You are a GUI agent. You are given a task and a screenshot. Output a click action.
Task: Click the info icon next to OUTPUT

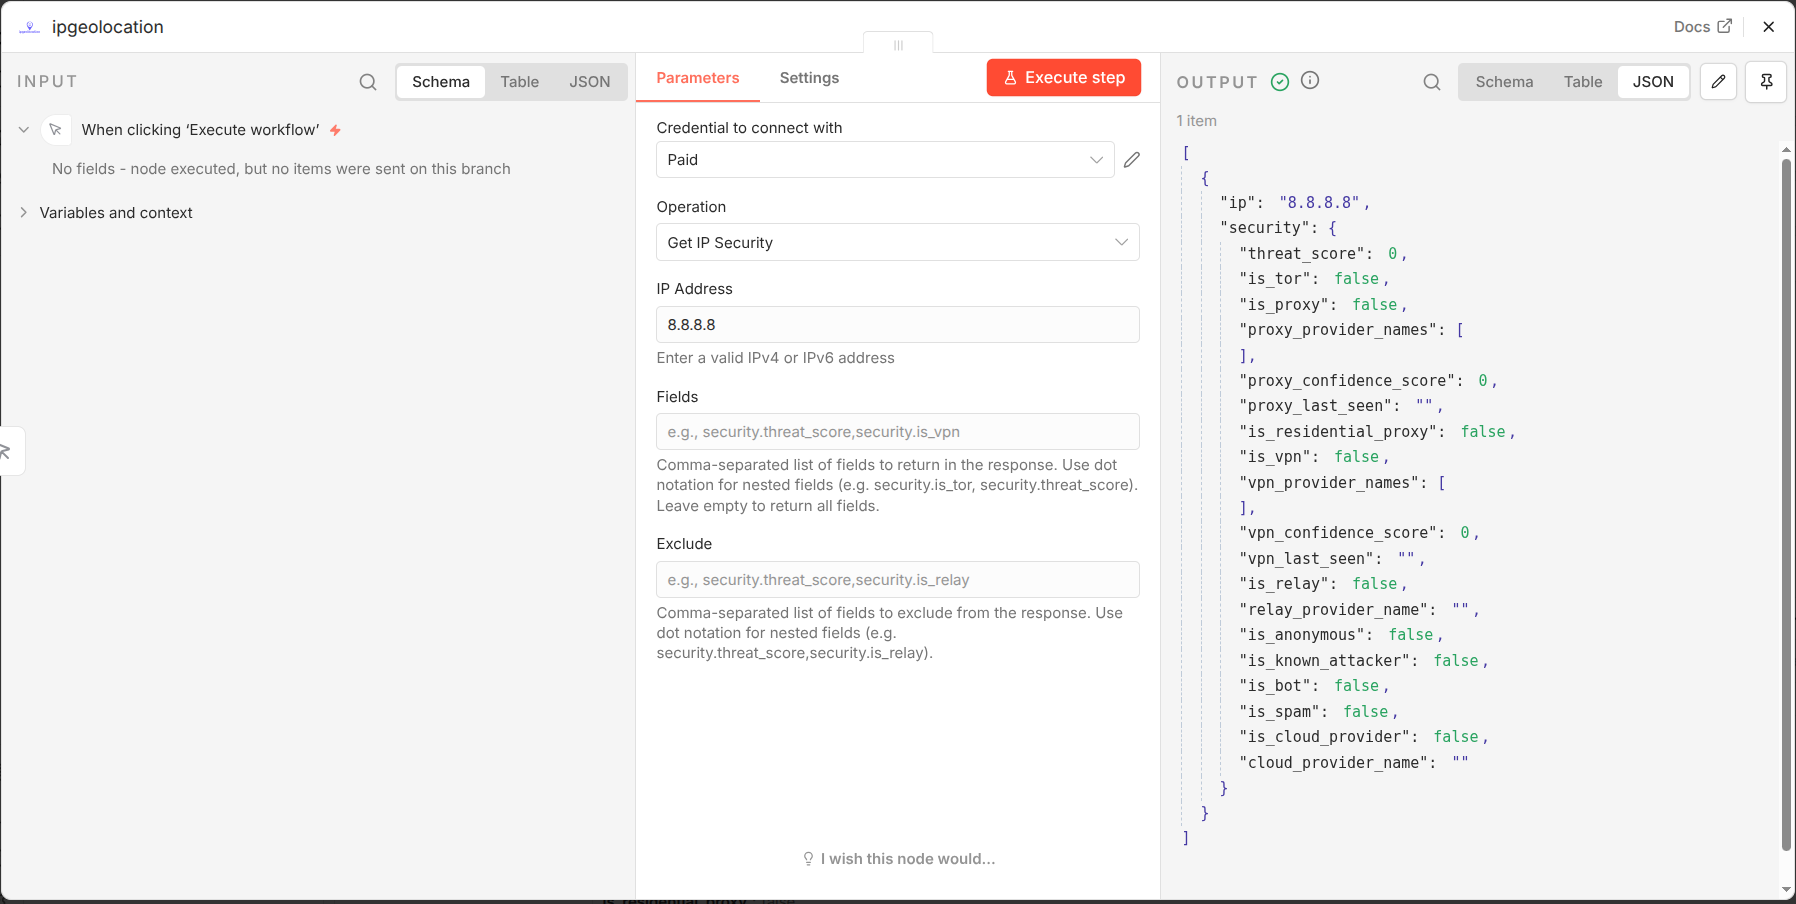click(1310, 81)
